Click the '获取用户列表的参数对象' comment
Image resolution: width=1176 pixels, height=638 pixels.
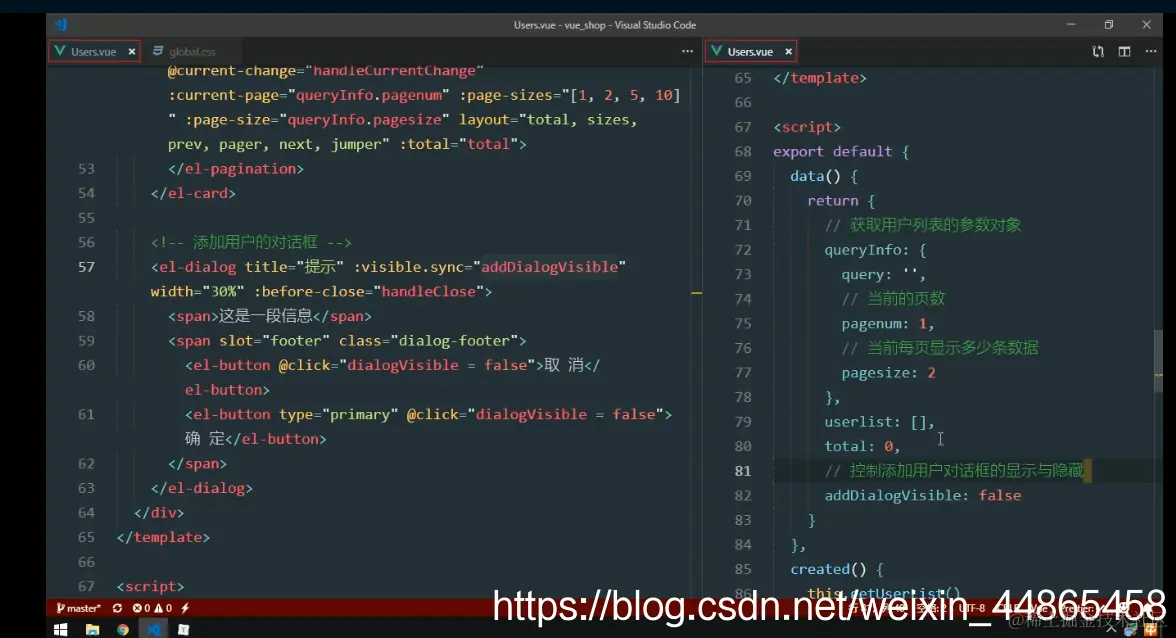point(922,225)
